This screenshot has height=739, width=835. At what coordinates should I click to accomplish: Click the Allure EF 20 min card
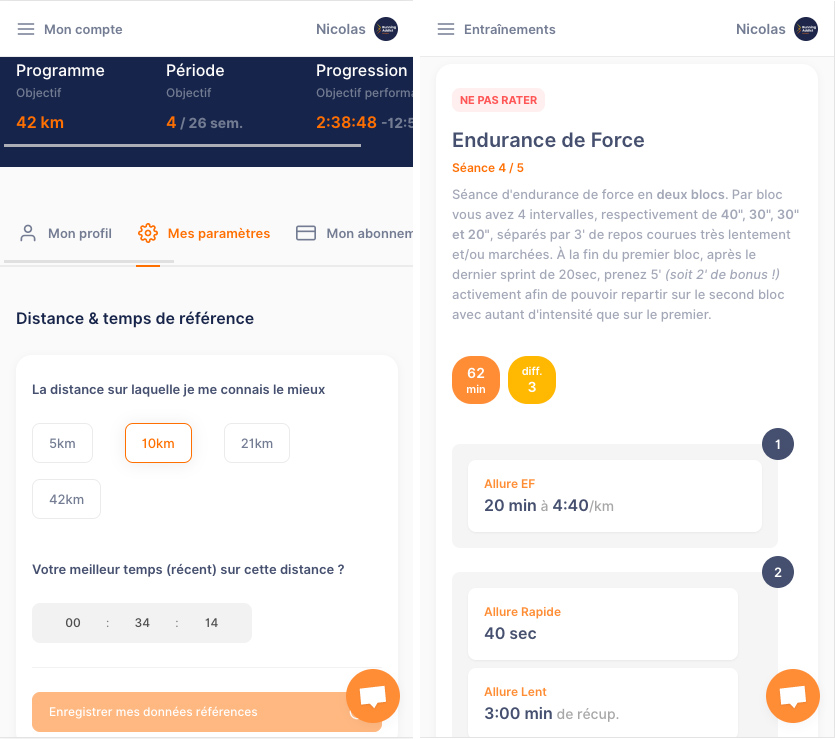[615, 496]
